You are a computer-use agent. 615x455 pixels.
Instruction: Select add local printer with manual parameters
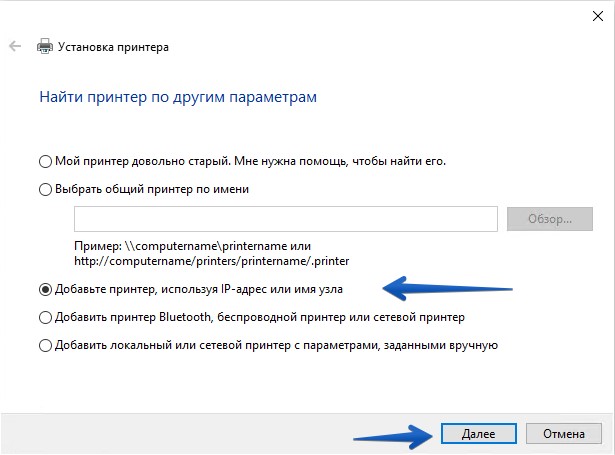44,345
